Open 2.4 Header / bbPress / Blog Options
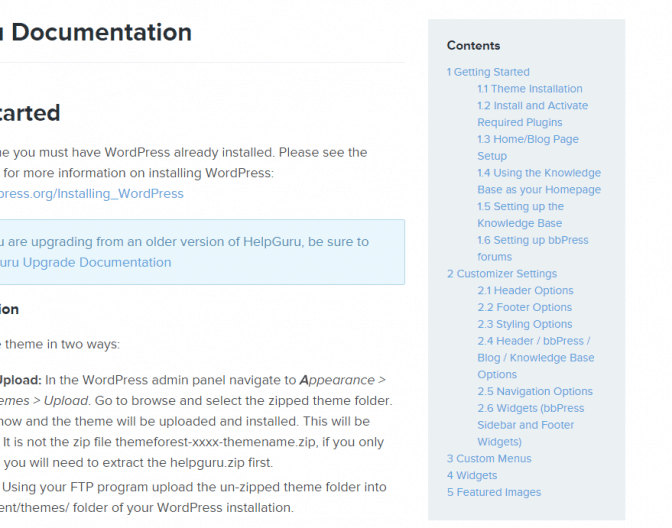672x528 pixels. pos(536,358)
